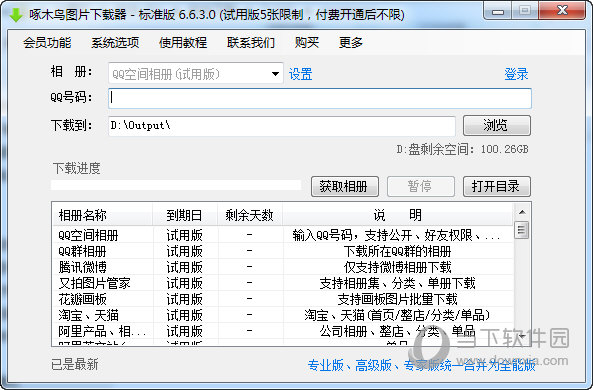
Task: Open the 会员功能 menu
Action: point(47,42)
